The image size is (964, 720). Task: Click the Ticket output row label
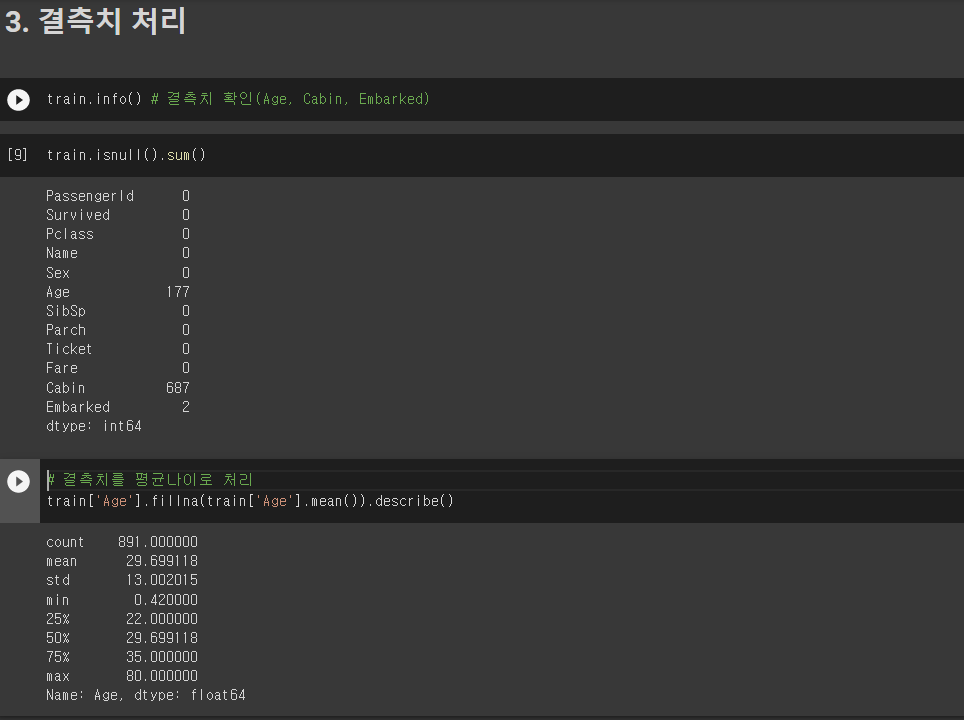(x=69, y=349)
